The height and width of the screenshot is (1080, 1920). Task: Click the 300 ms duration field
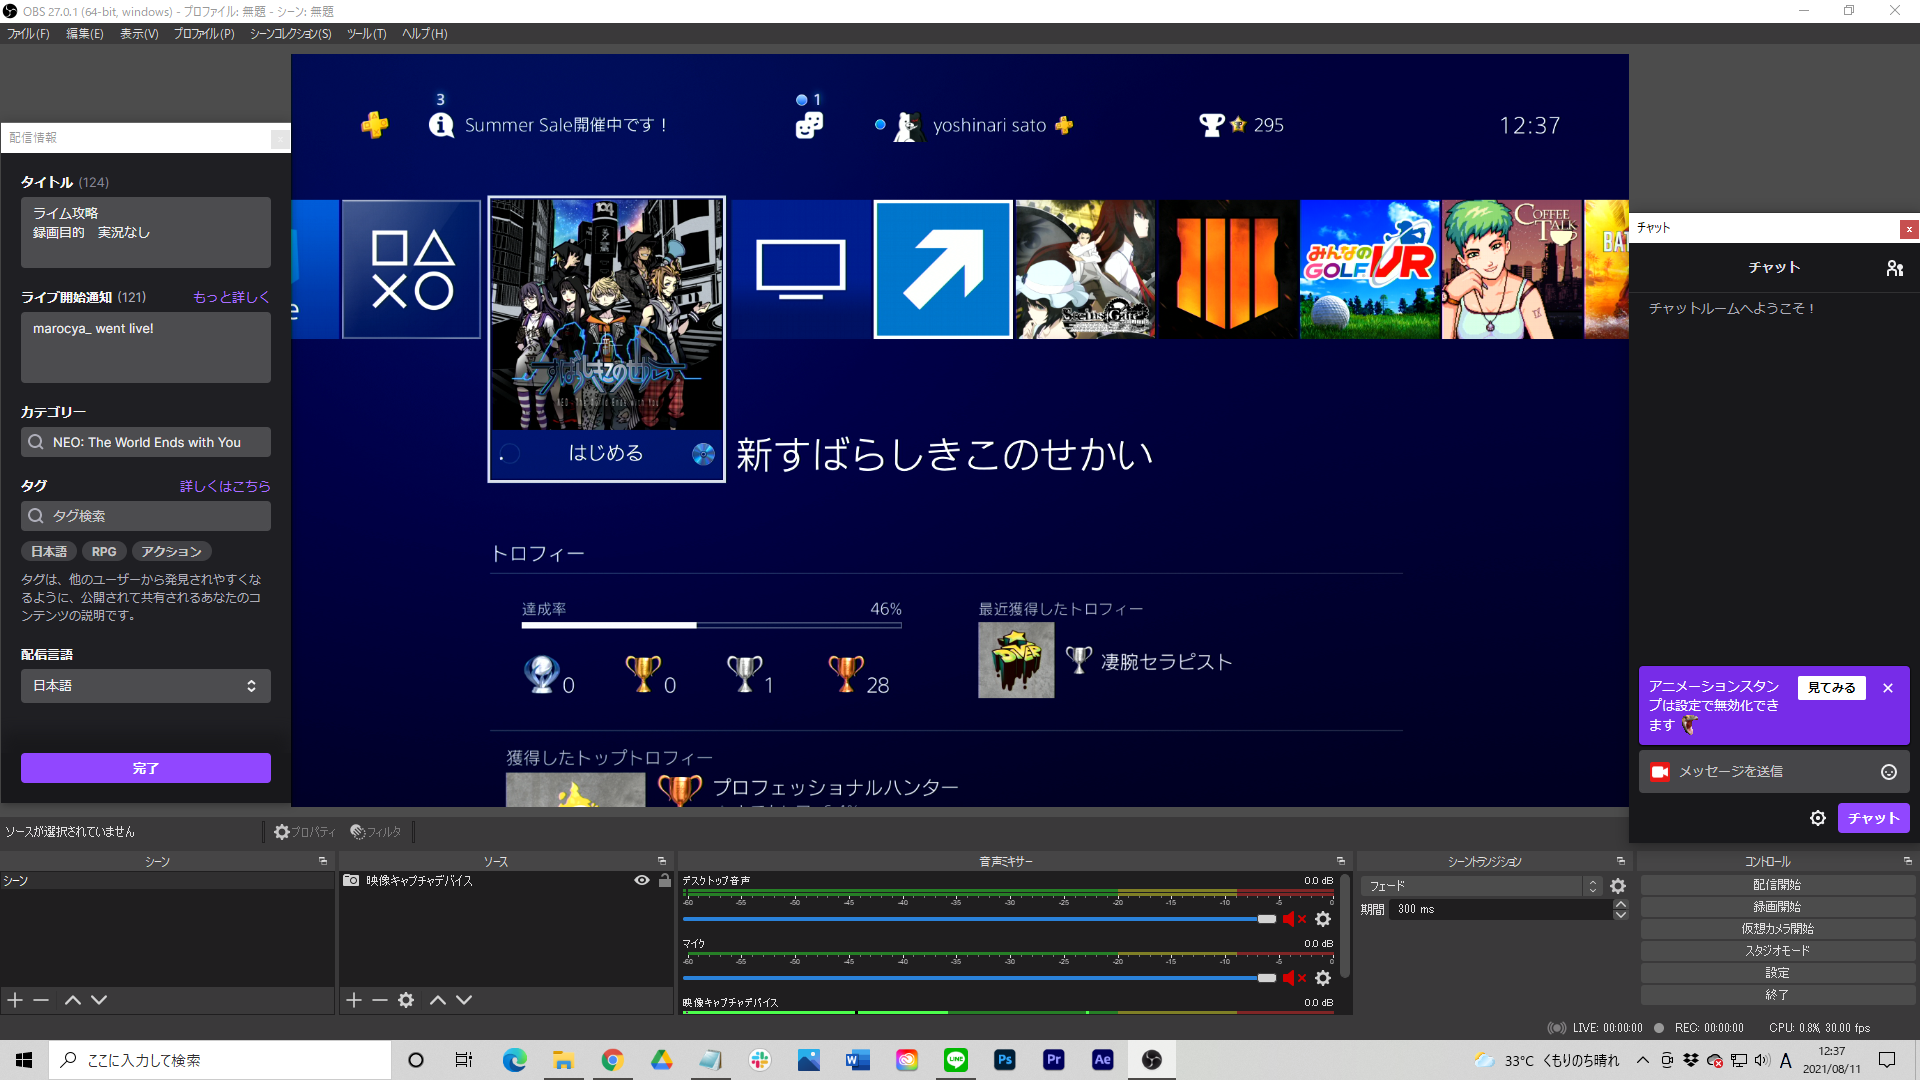tap(1500, 909)
